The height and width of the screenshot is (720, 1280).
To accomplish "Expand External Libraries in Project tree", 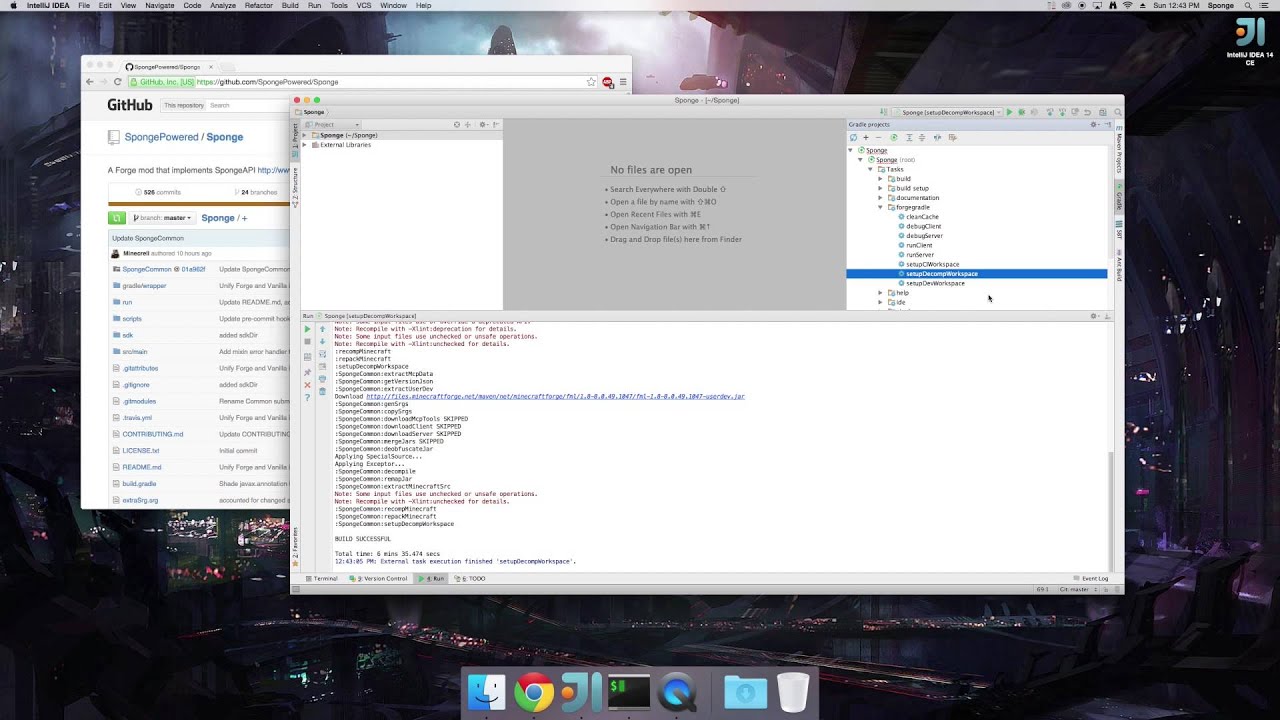I will click(x=305, y=145).
